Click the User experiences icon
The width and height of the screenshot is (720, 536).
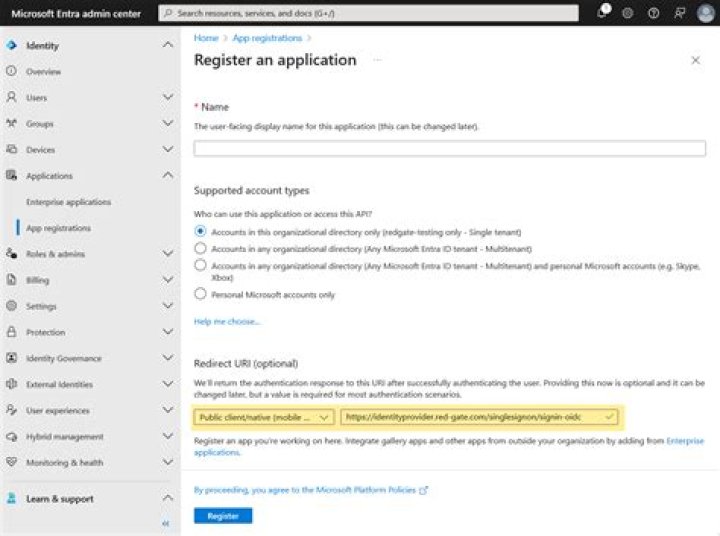point(11,410)
